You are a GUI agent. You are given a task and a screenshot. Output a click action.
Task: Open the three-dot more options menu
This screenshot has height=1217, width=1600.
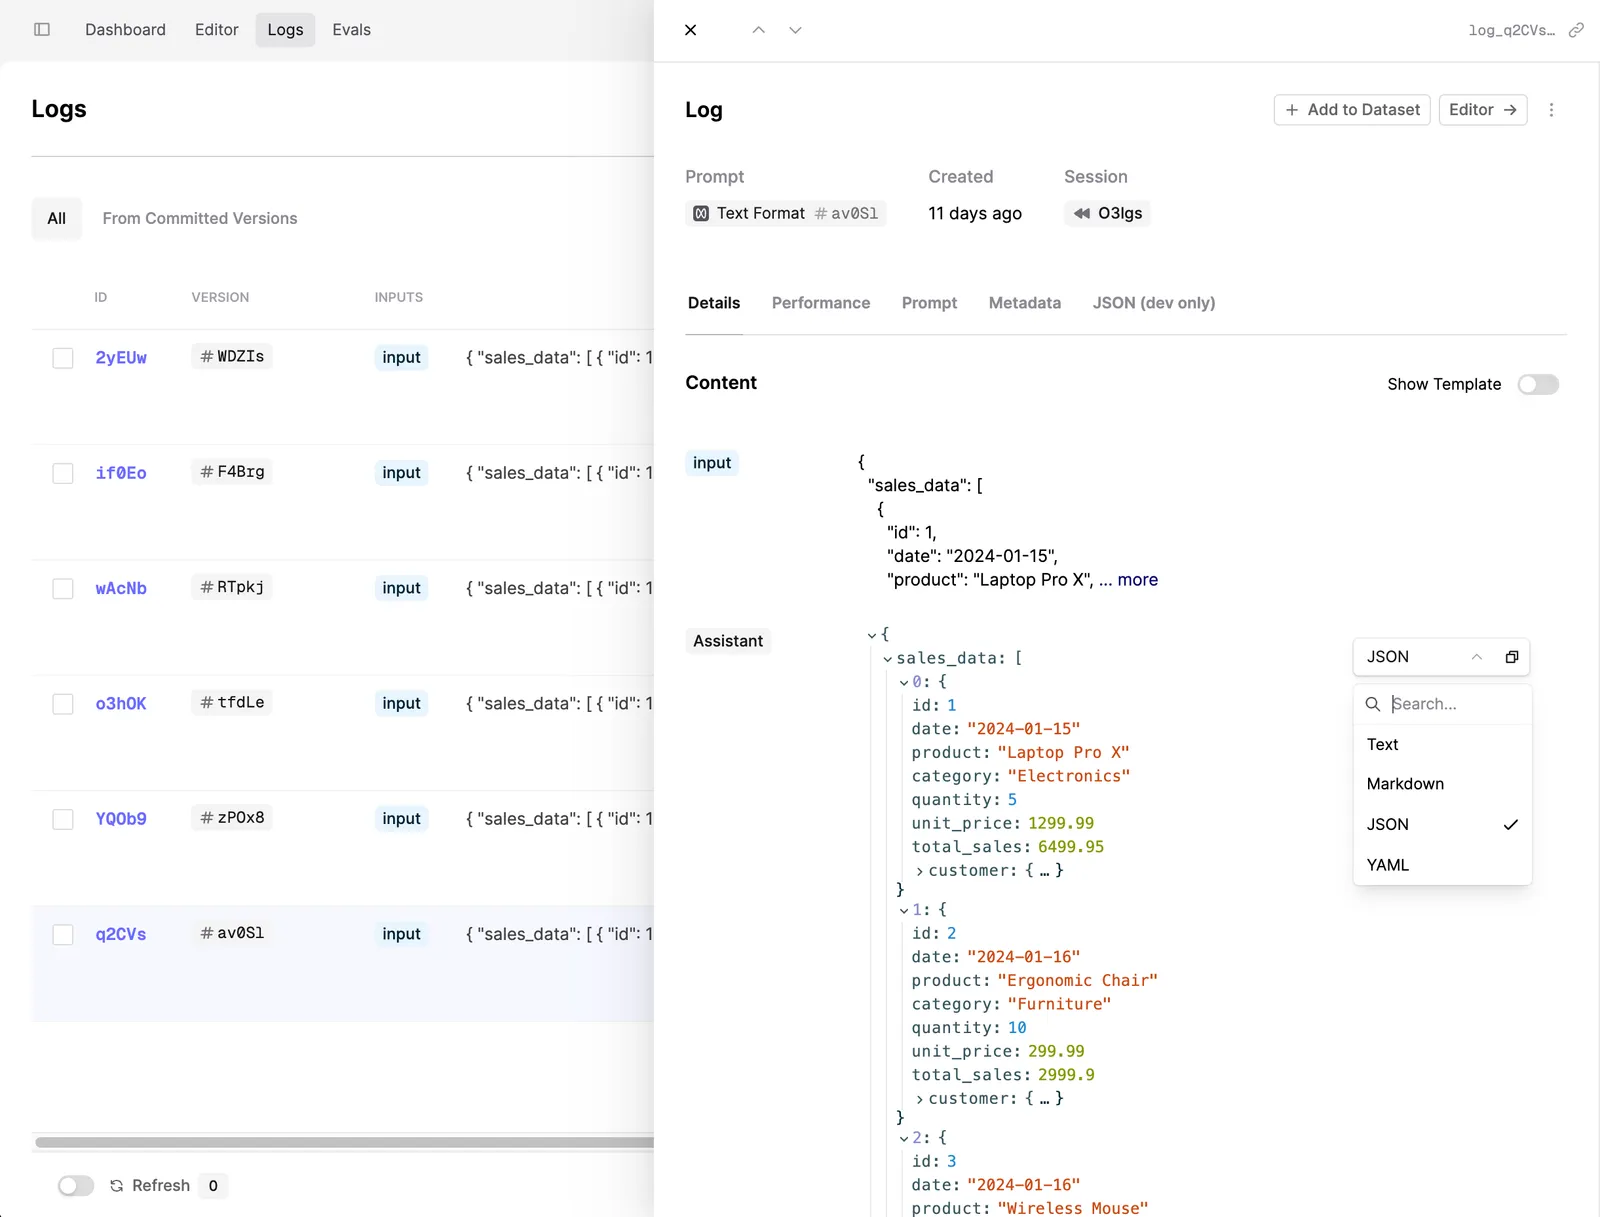pyautogui.click(x=1551, y=110)
